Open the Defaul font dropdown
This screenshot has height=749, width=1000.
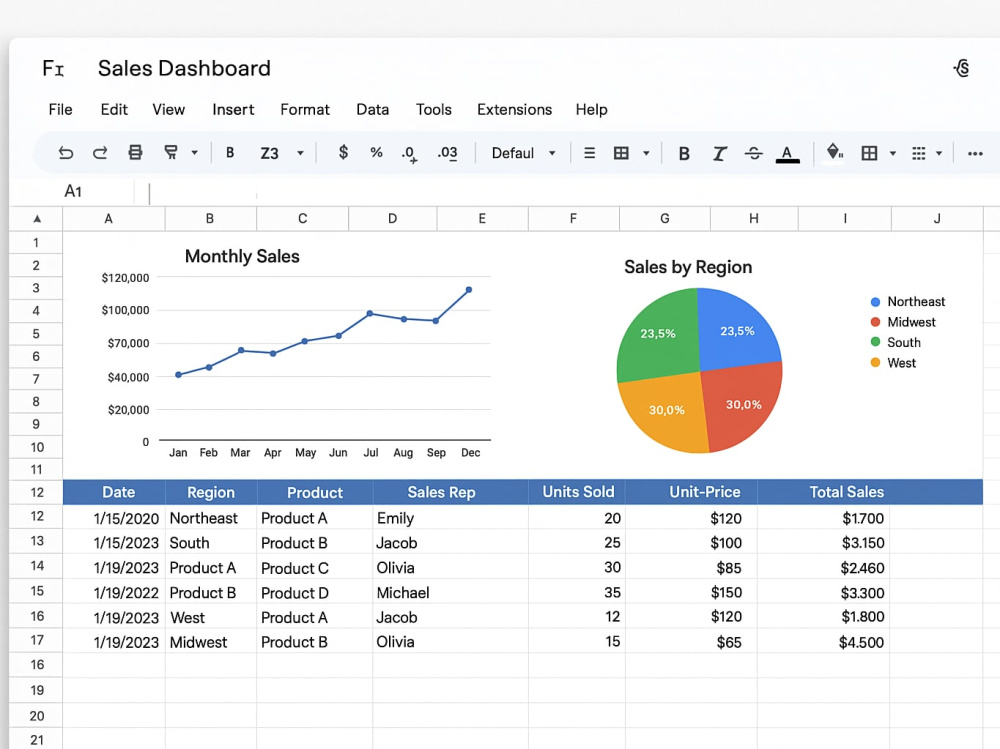point(523,153)
